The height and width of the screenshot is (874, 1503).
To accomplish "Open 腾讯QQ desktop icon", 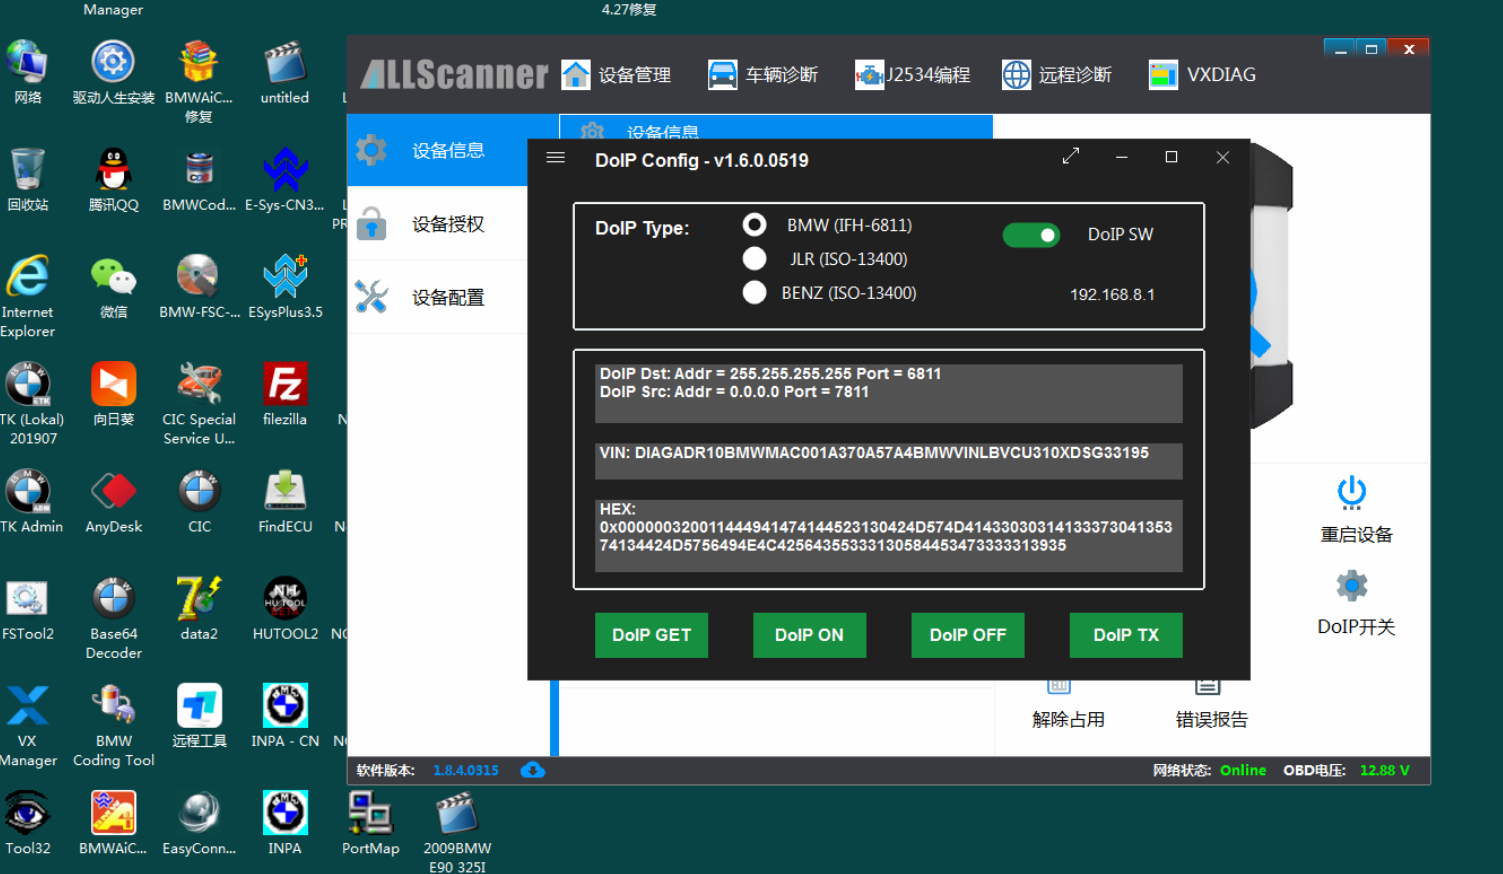I will 113,180.
